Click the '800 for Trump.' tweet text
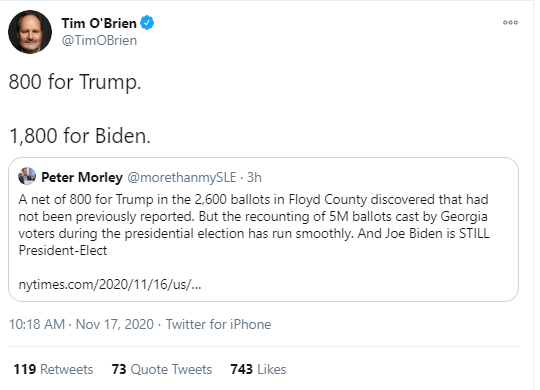This screenshot has width=540, height=390. 75,82
